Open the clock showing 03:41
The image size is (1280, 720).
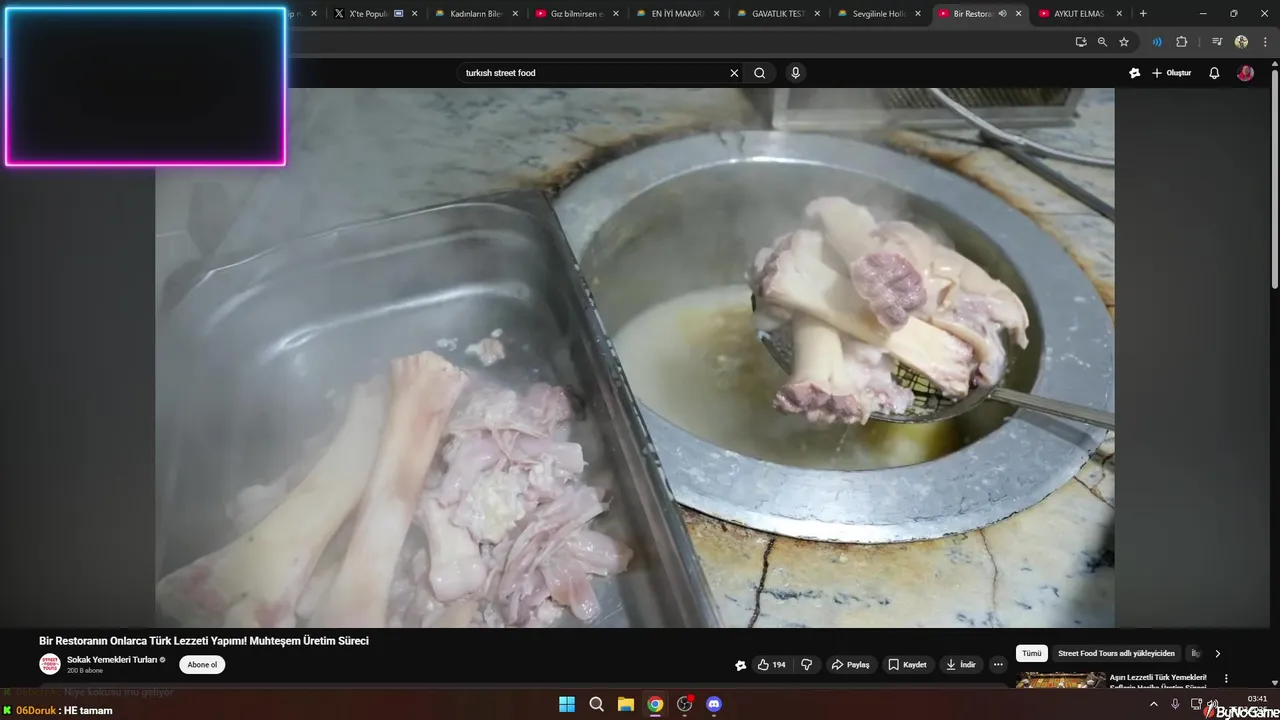(1258, 699)
